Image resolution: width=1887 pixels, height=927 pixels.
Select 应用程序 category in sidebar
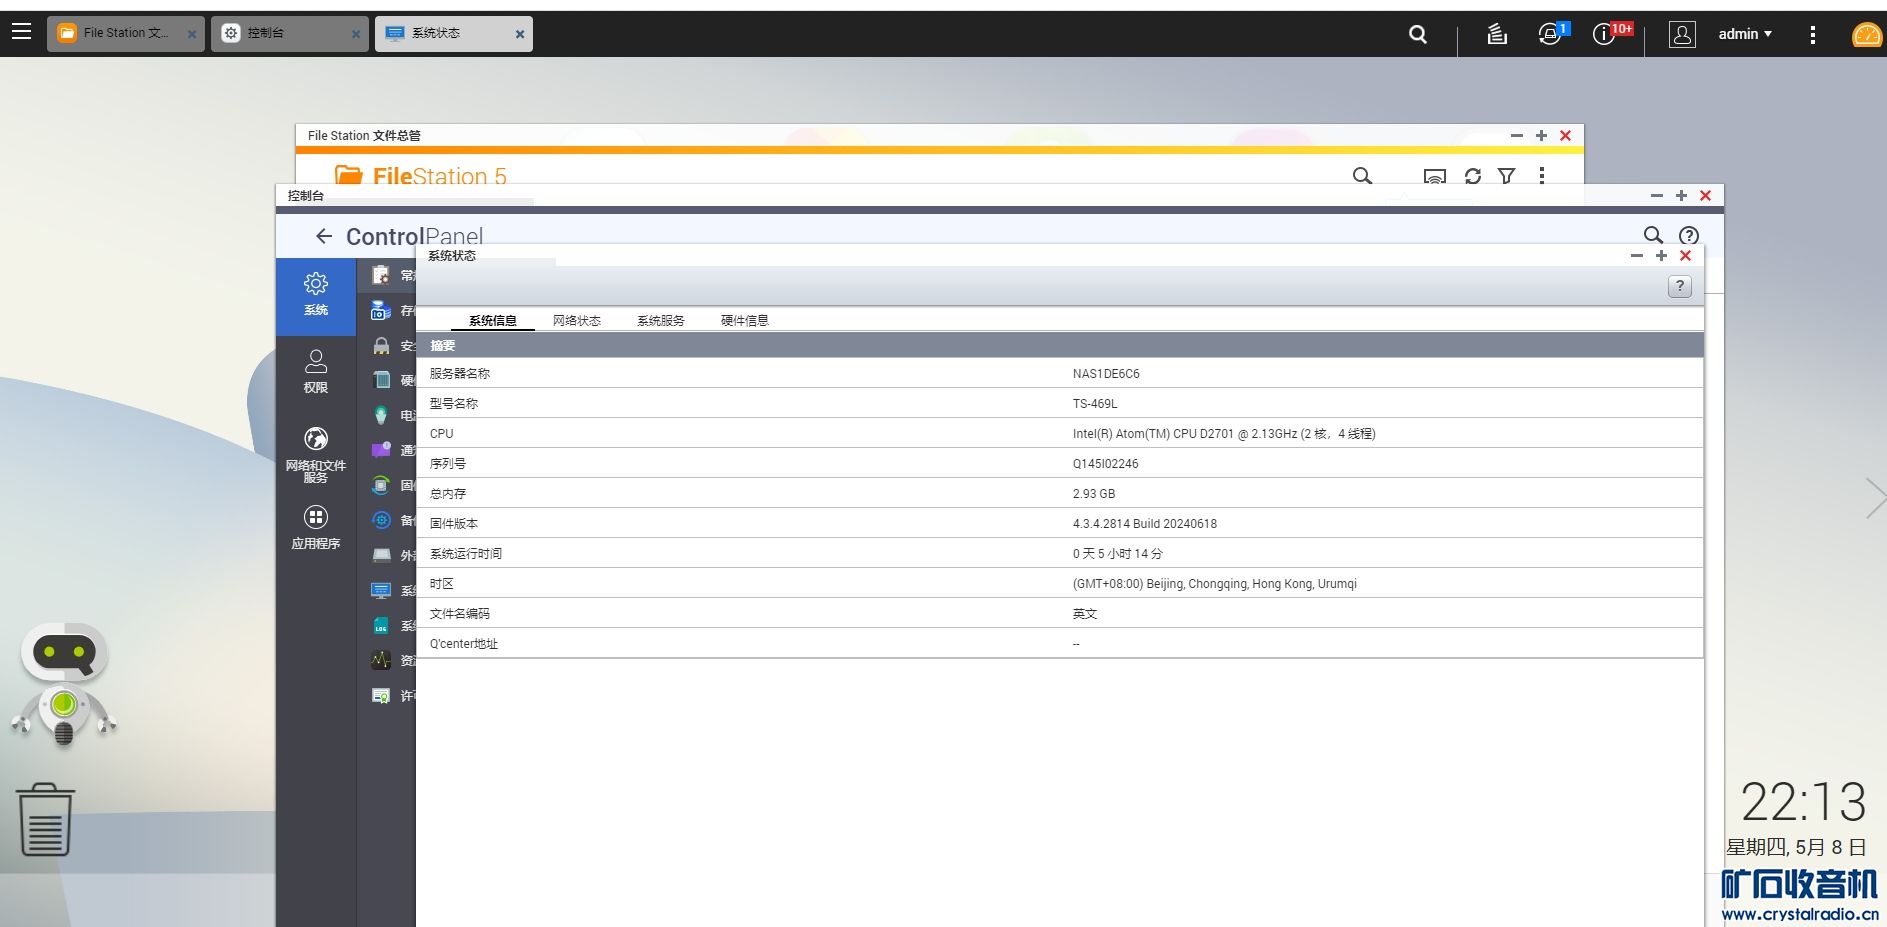(316, 527)
